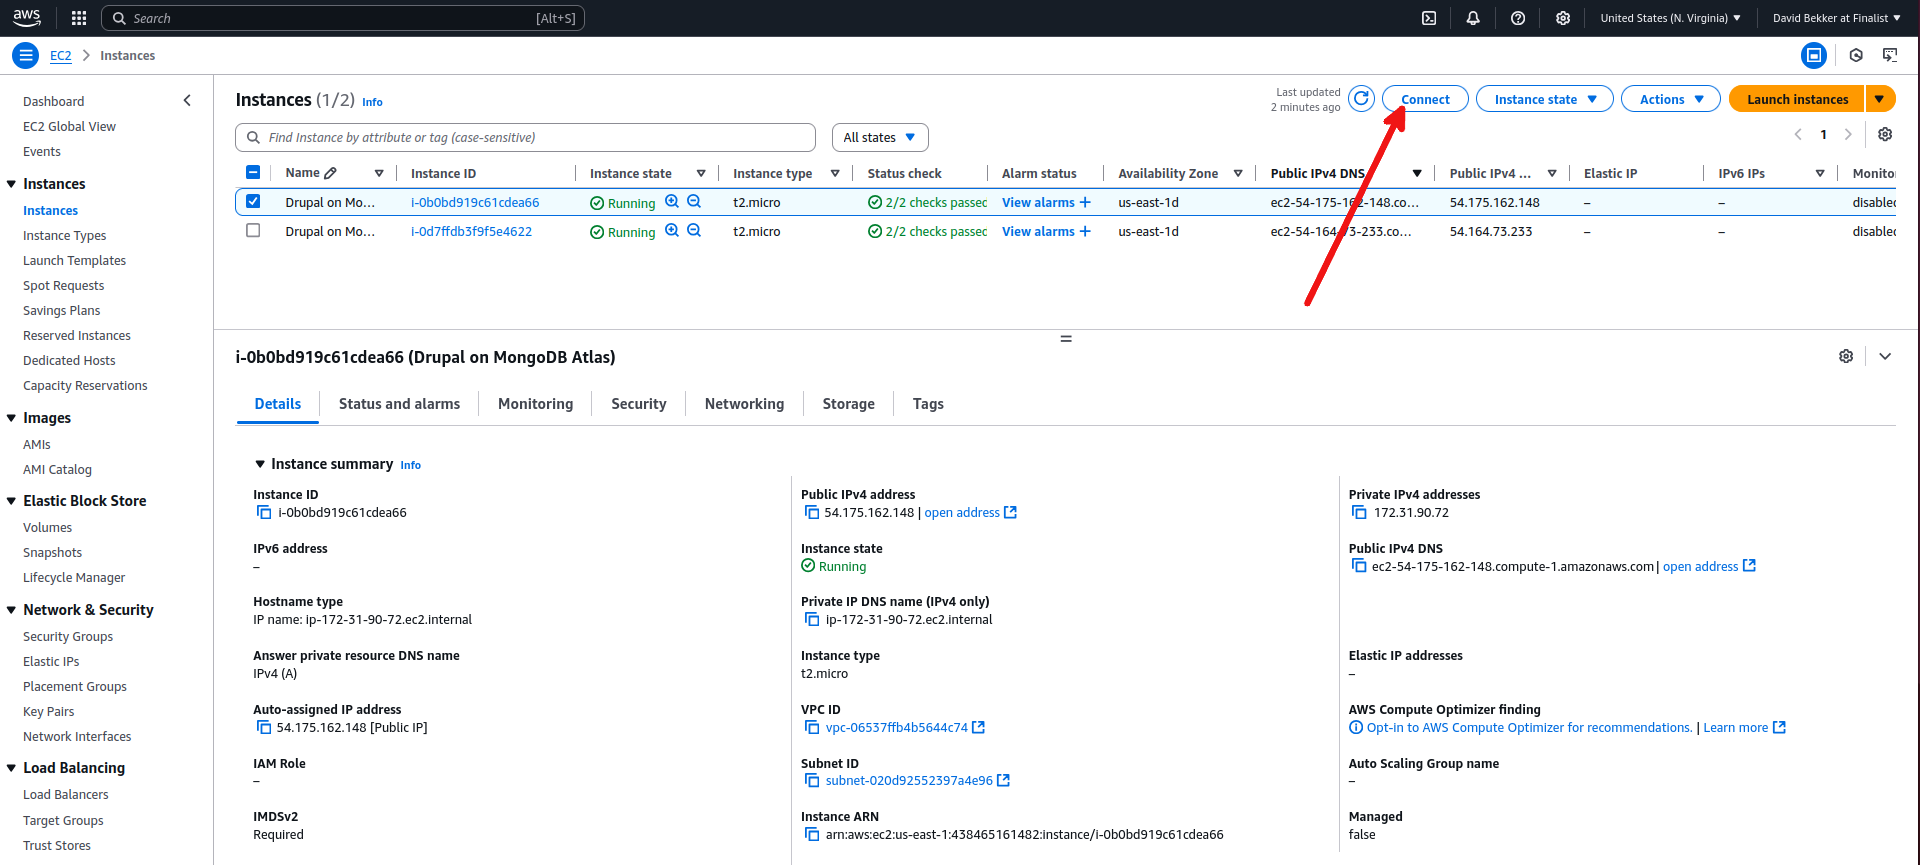This screenshot has height=865, width=1920.
Task: Open the EC2 breadcrumb link
Action: point(61,56)
